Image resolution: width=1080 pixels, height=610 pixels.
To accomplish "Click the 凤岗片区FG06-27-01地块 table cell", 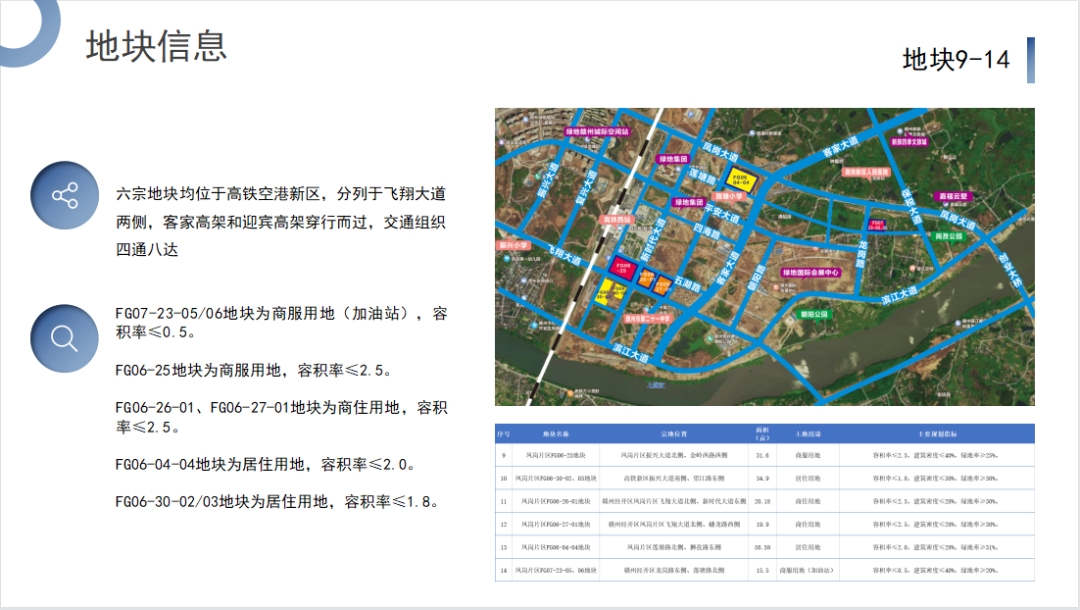I will click(556, 525).
